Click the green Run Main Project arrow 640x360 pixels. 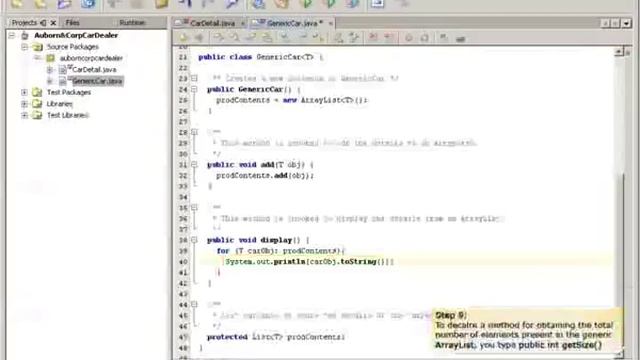click(x=307, y=4)
